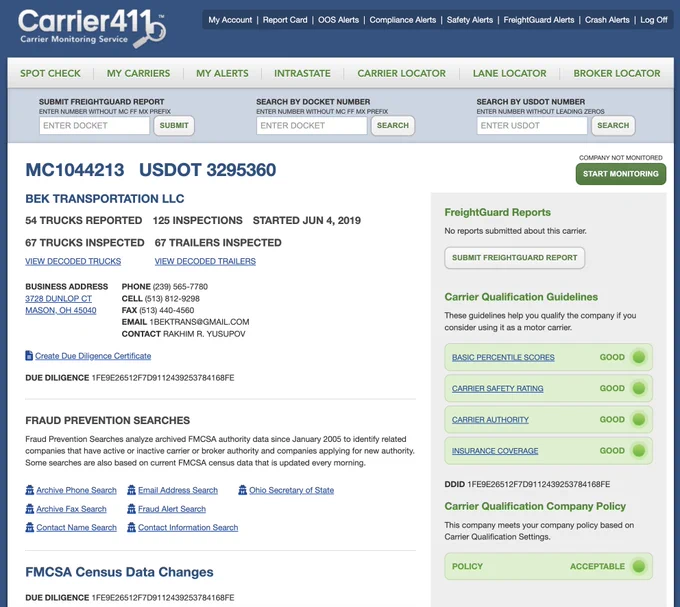Click the phone number (239) 565-7780
680x607 pixels.
(180, 287)
